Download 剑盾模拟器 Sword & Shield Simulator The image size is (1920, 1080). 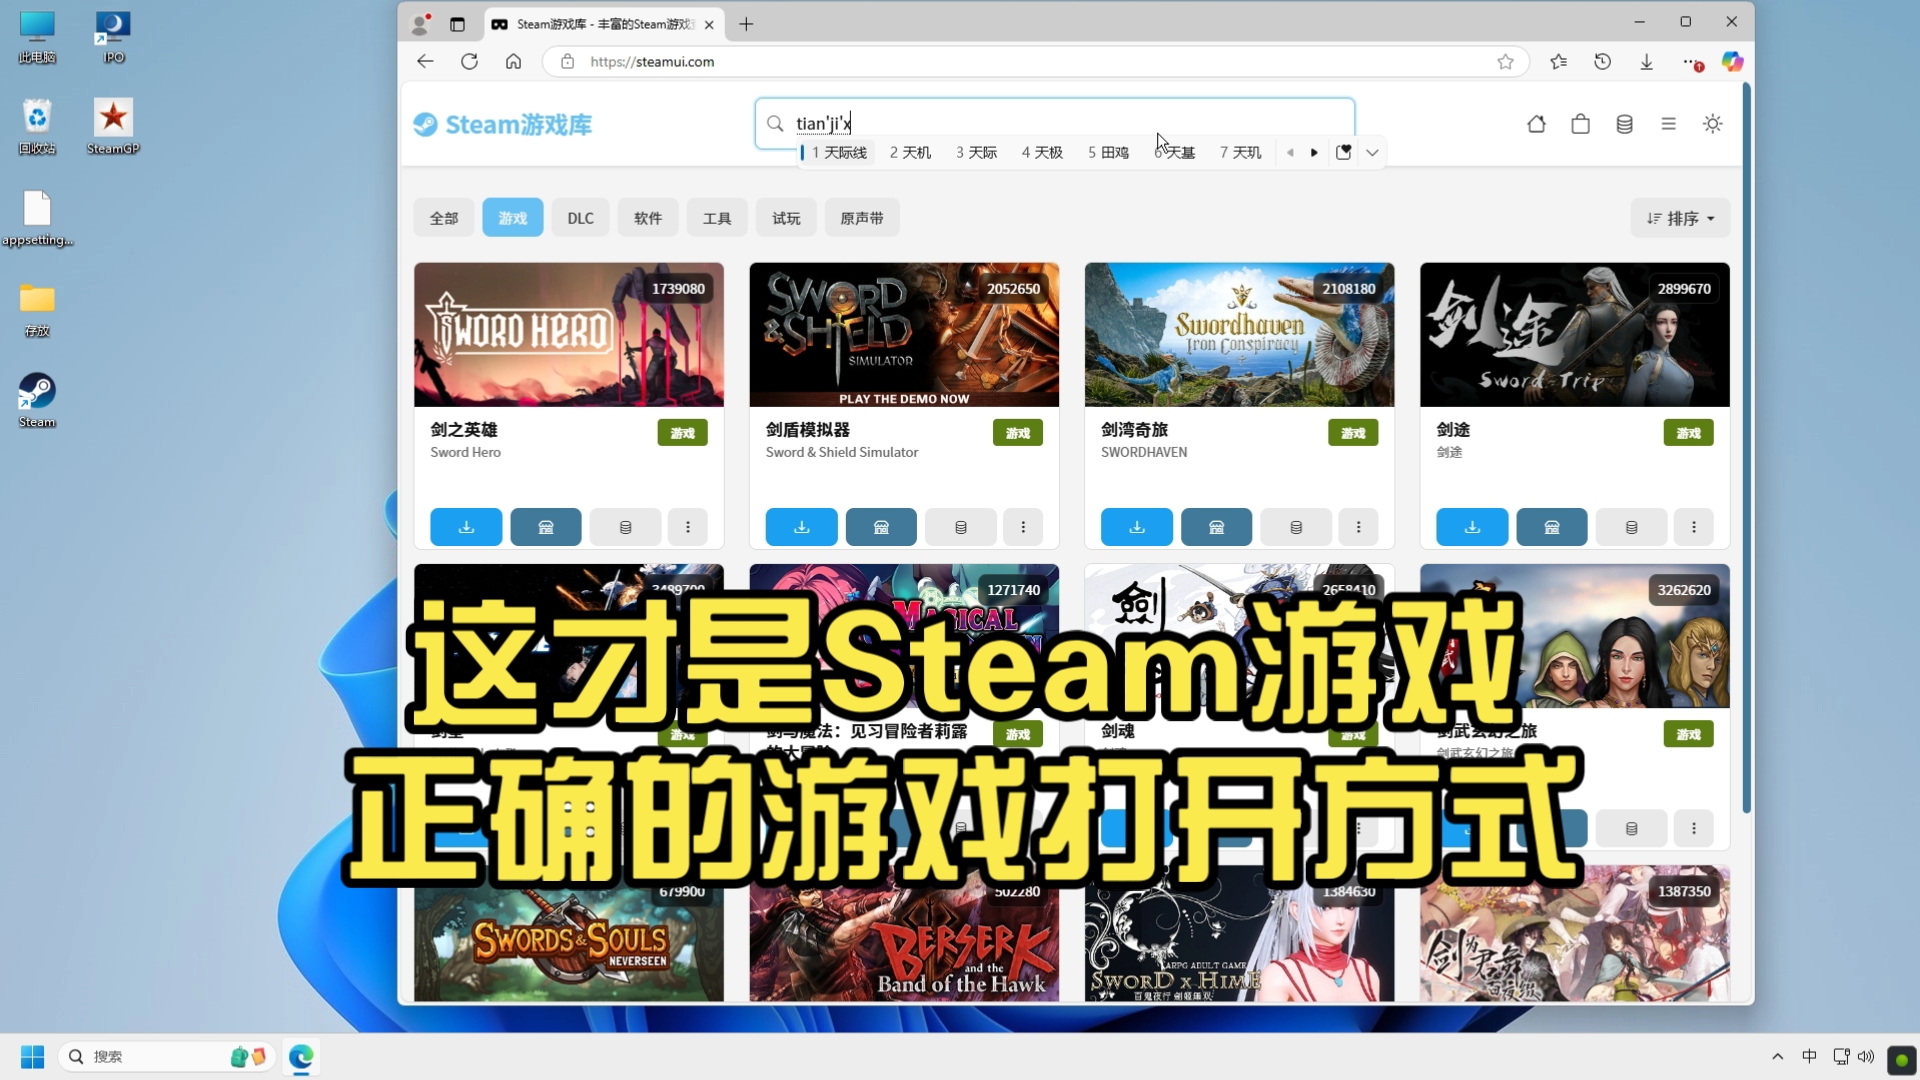click(801, 527)
